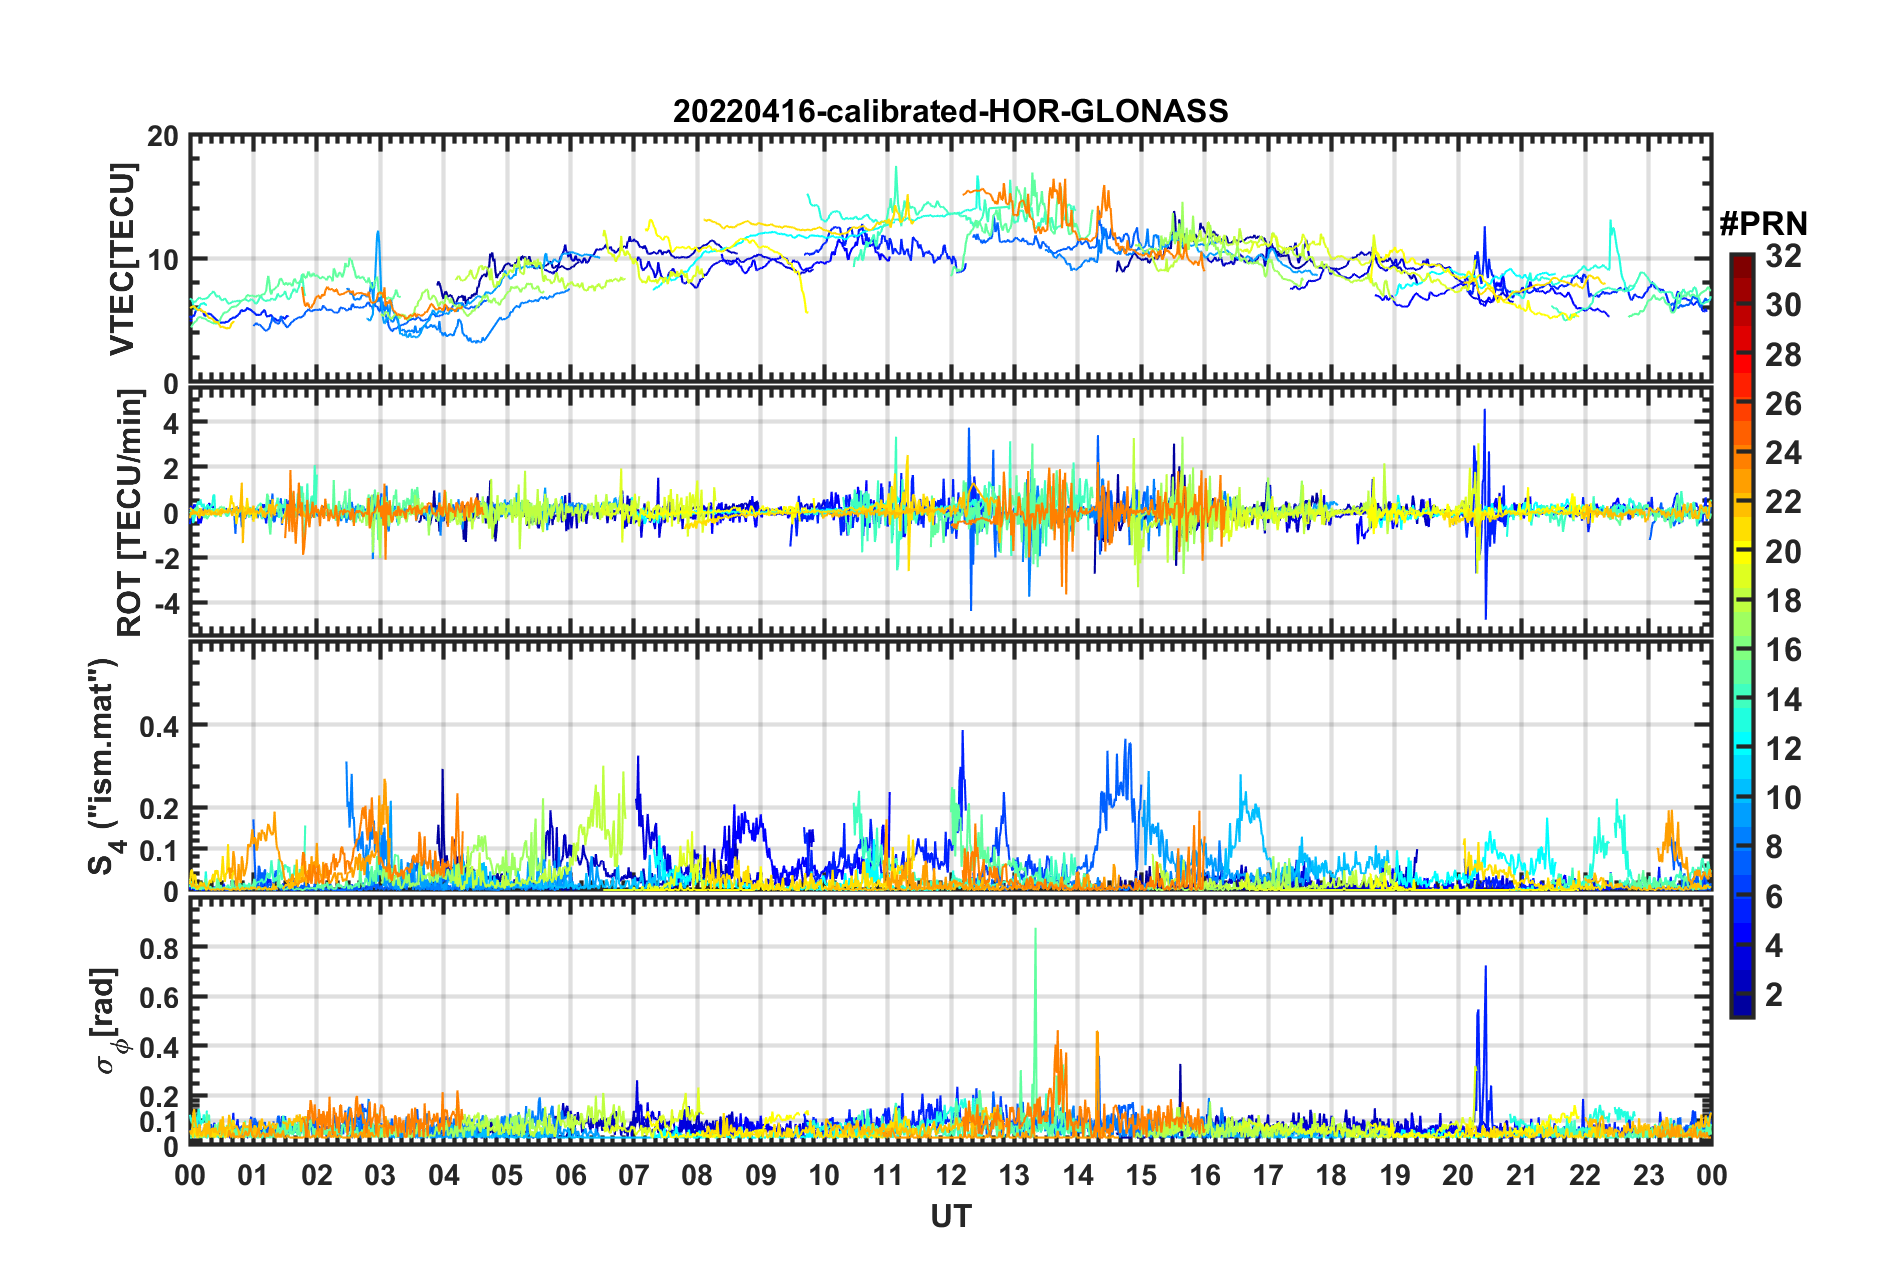
Task: Click the ROT y-axis tick label -4
Action: (x=165, y=604)
